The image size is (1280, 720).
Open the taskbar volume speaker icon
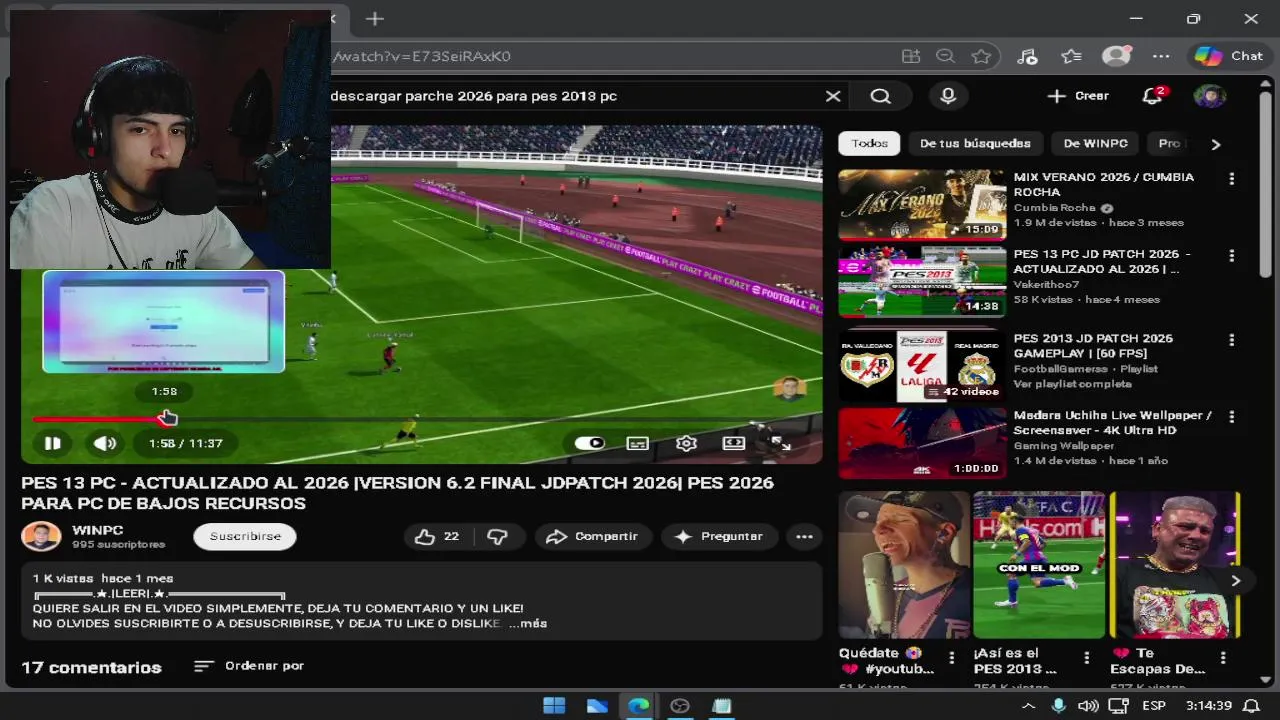[1088, 706]
